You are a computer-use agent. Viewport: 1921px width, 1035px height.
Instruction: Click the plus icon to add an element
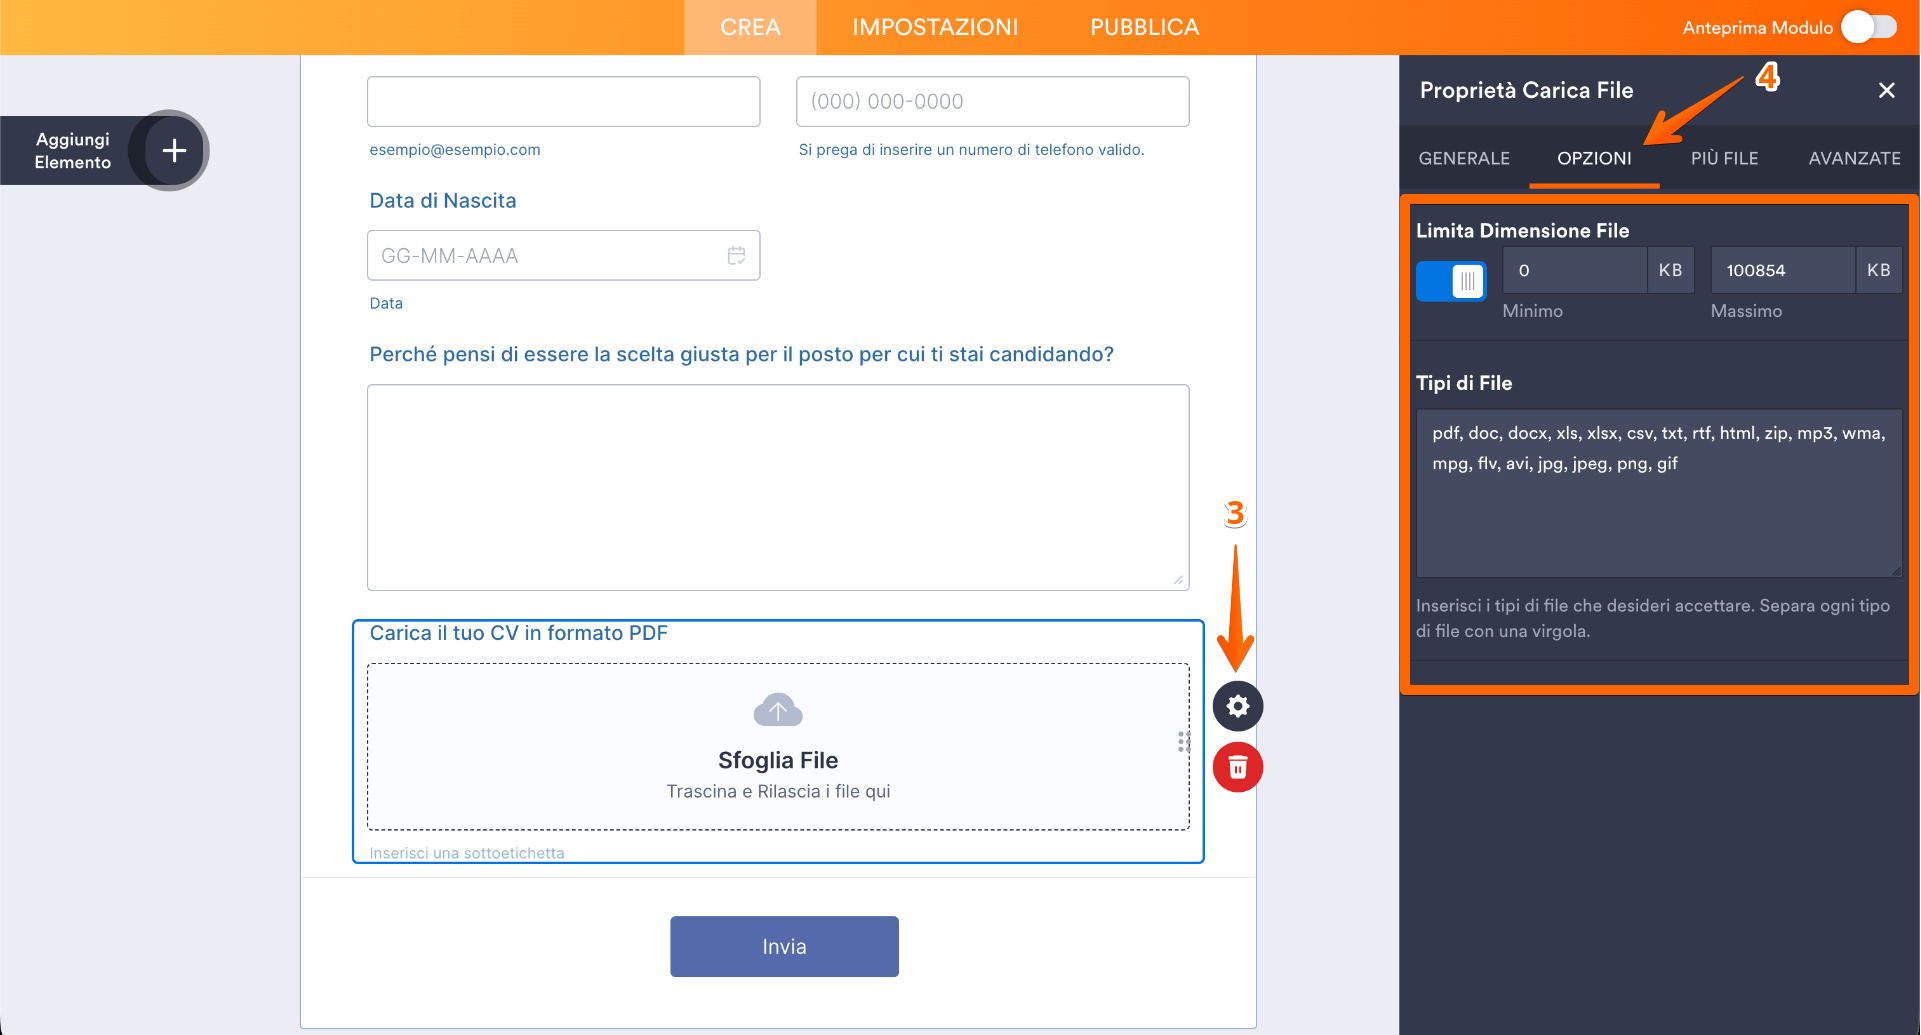[x=174, y=150]
